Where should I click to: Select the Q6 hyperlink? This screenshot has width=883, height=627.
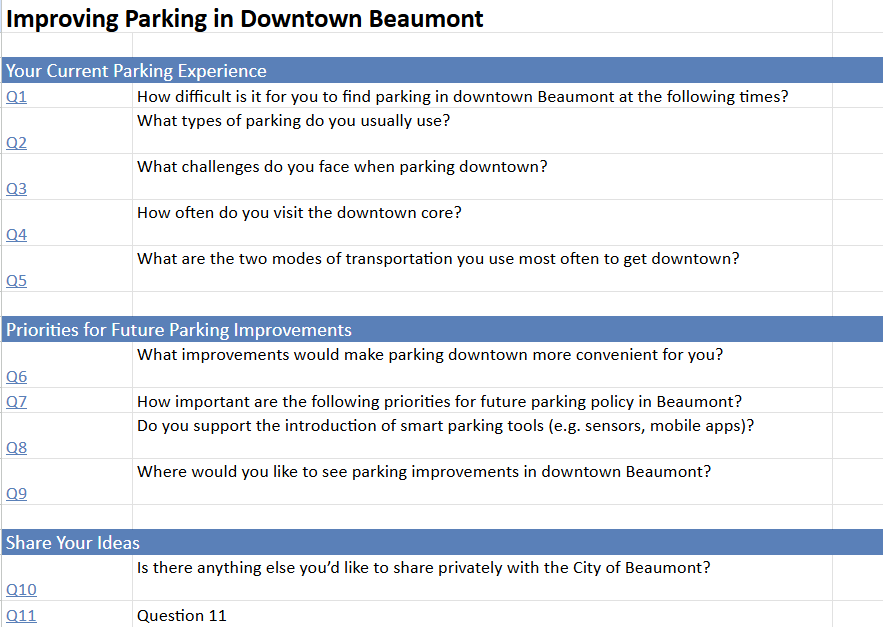coord(16,377)
